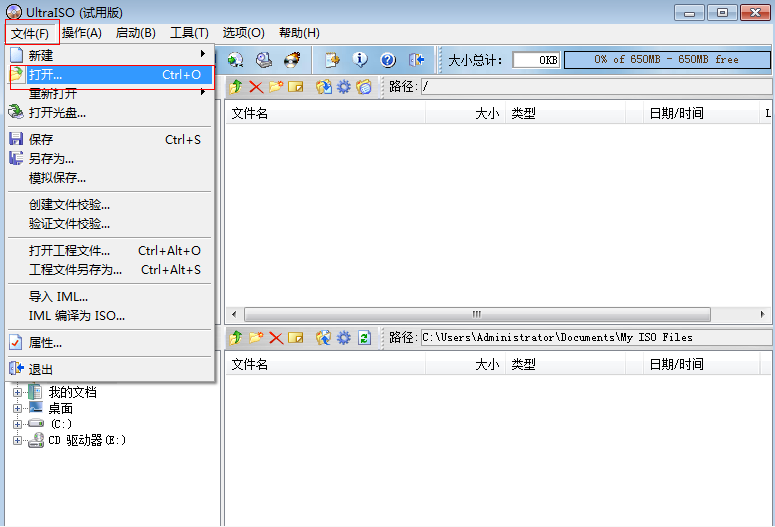Expand the CD 驱动器(E:) tree node

pos(17,440)
